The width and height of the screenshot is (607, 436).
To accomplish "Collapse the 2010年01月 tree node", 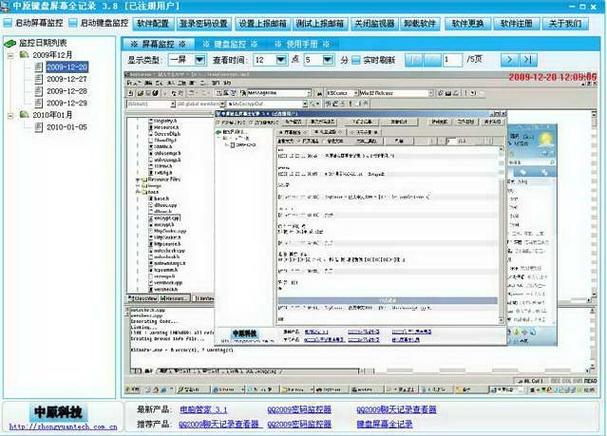I will 10,115.
